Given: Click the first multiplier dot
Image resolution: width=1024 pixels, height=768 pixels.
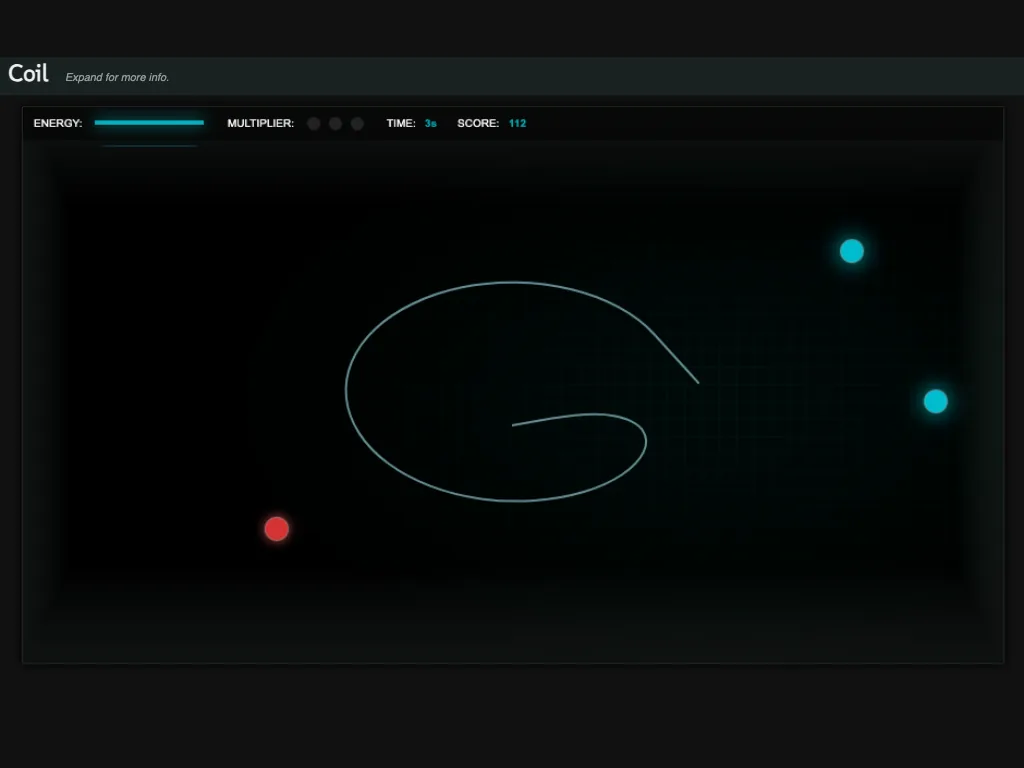Looking at the screenshot, I should pyautogui.click(x=313, y=123).
